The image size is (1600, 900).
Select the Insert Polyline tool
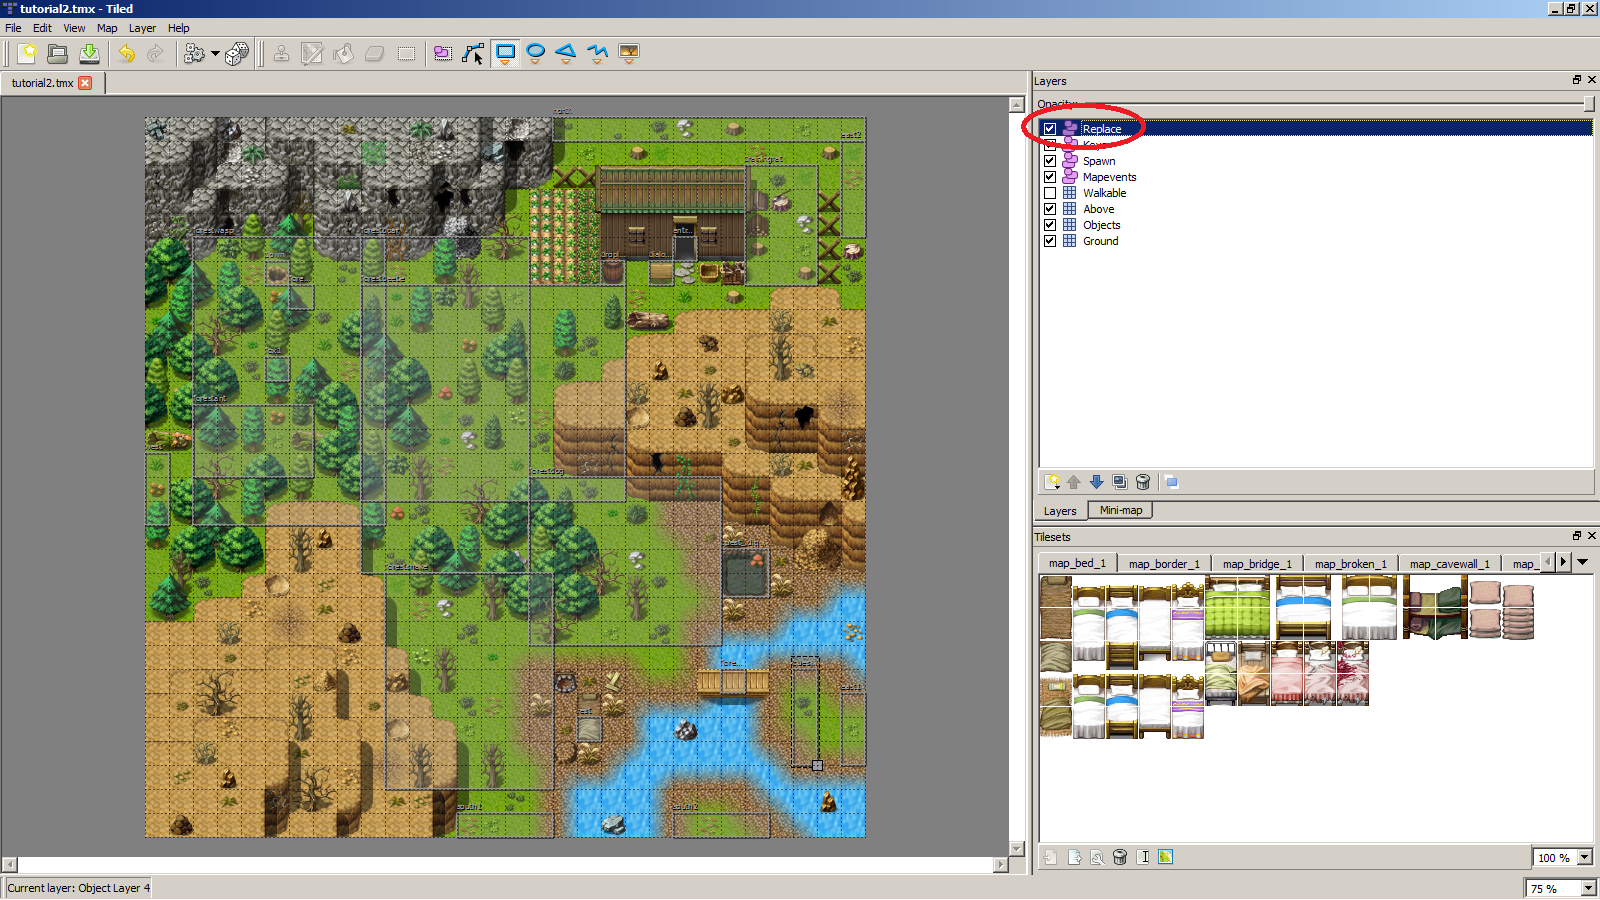tap(598, 53)
